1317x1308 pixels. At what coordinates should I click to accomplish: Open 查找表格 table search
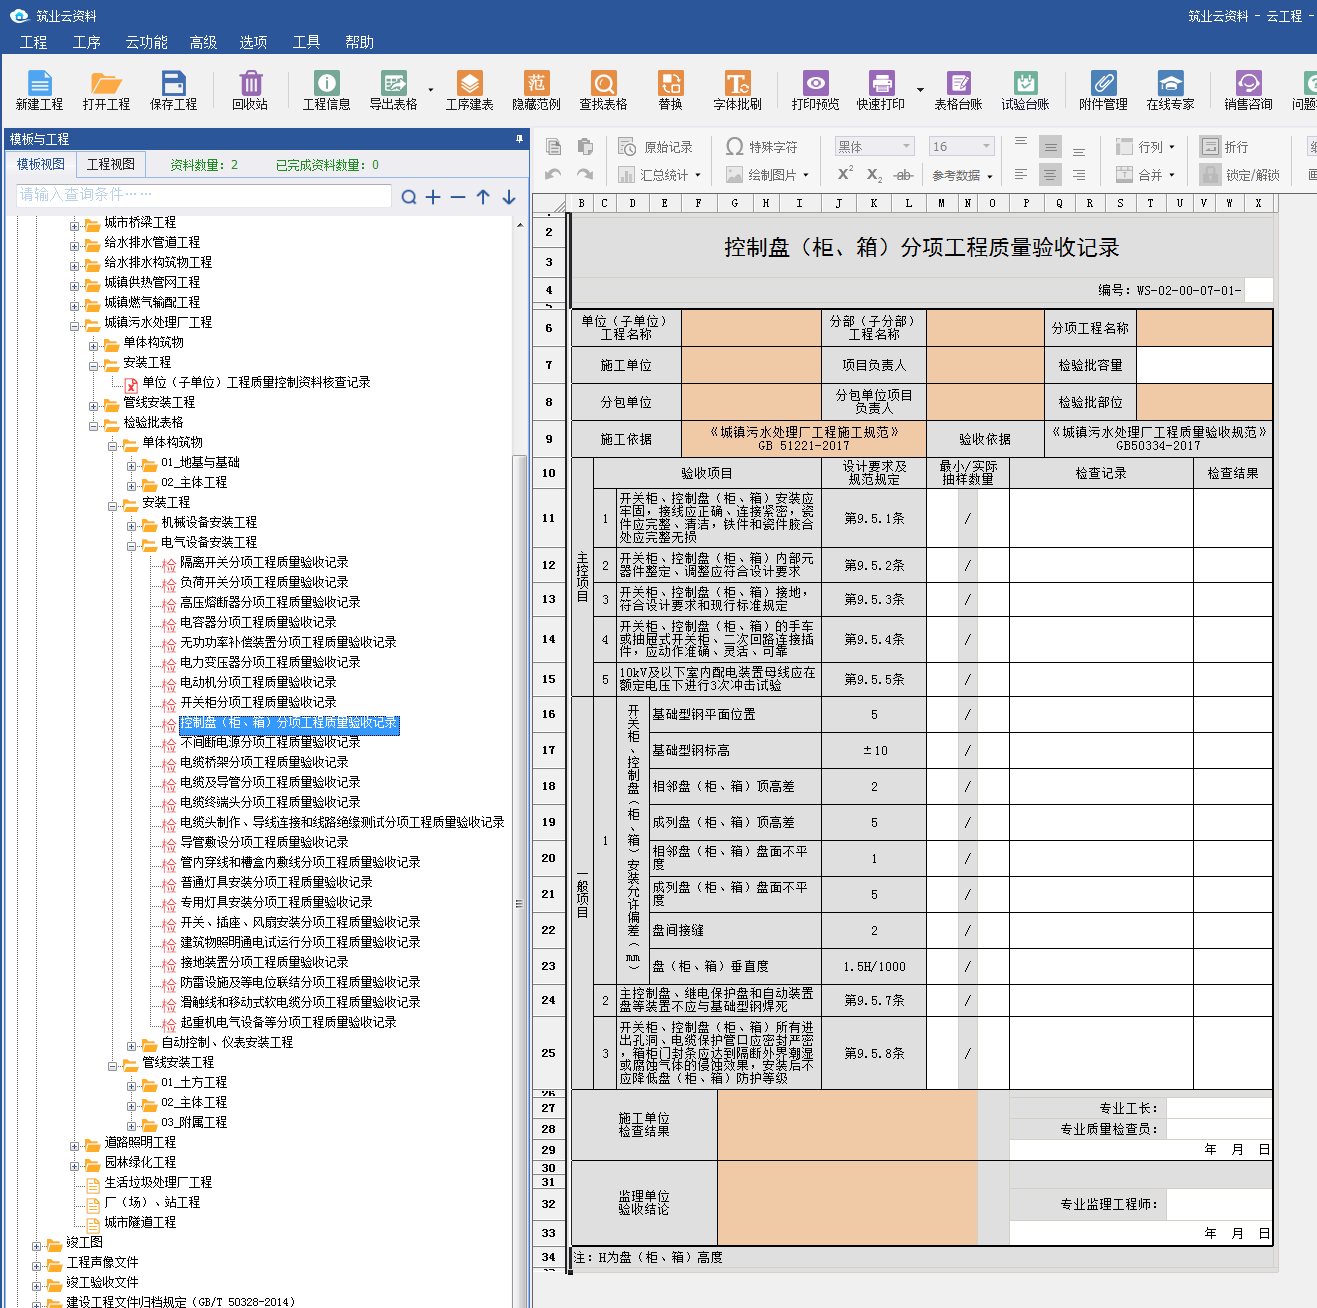pos(604,90)
